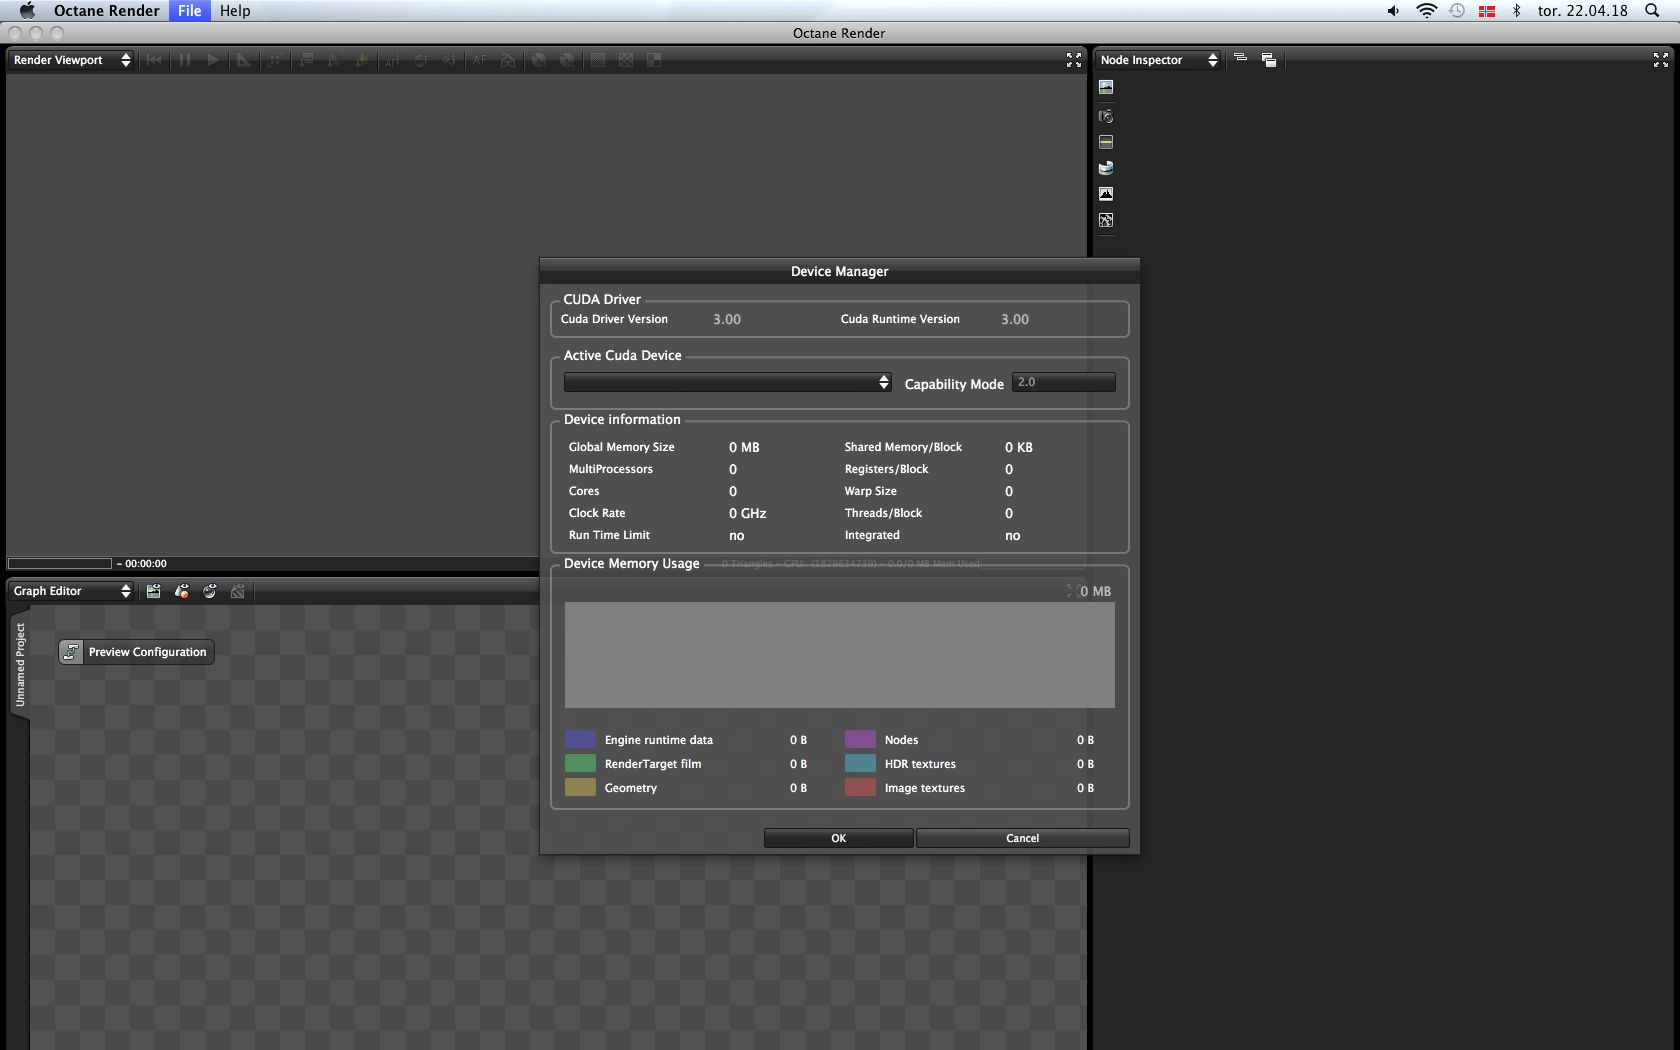Image resolution: width=1680 pixels, height=1050 pixels.
Task: Select the render target landscape icon
Action: 1106,87
